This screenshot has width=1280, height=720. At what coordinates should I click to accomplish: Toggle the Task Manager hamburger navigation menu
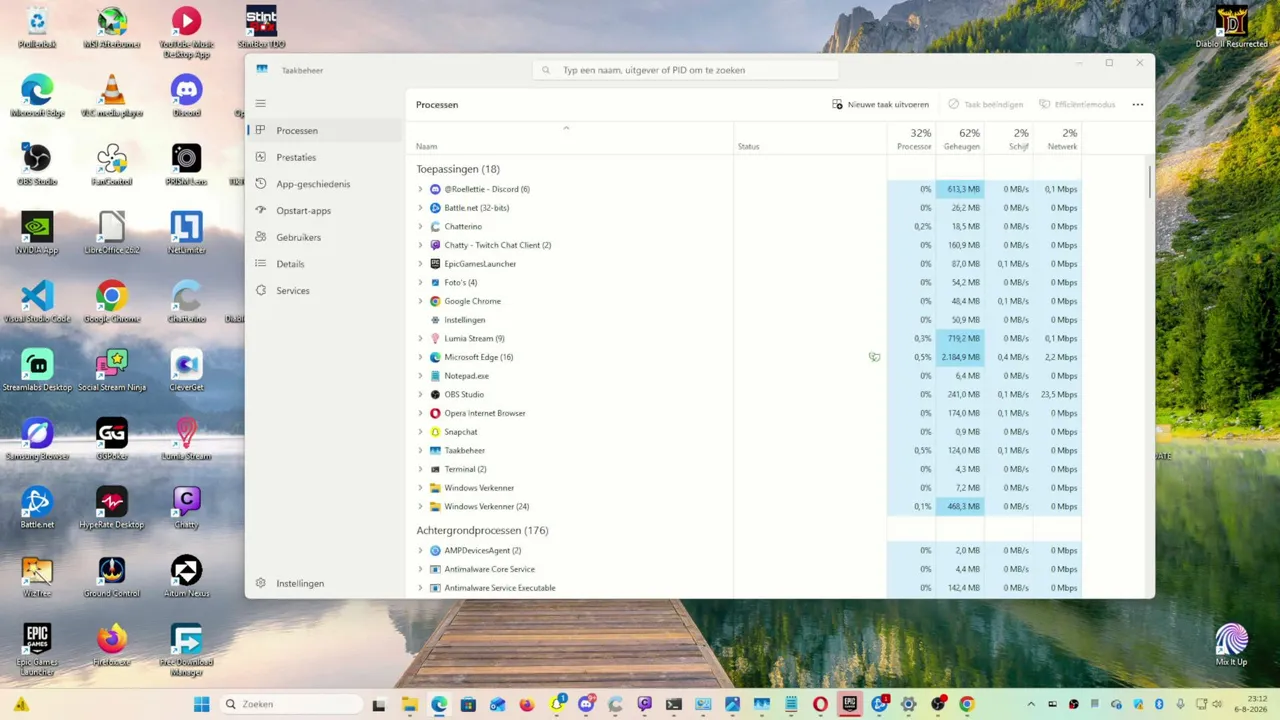pos(260,104)
